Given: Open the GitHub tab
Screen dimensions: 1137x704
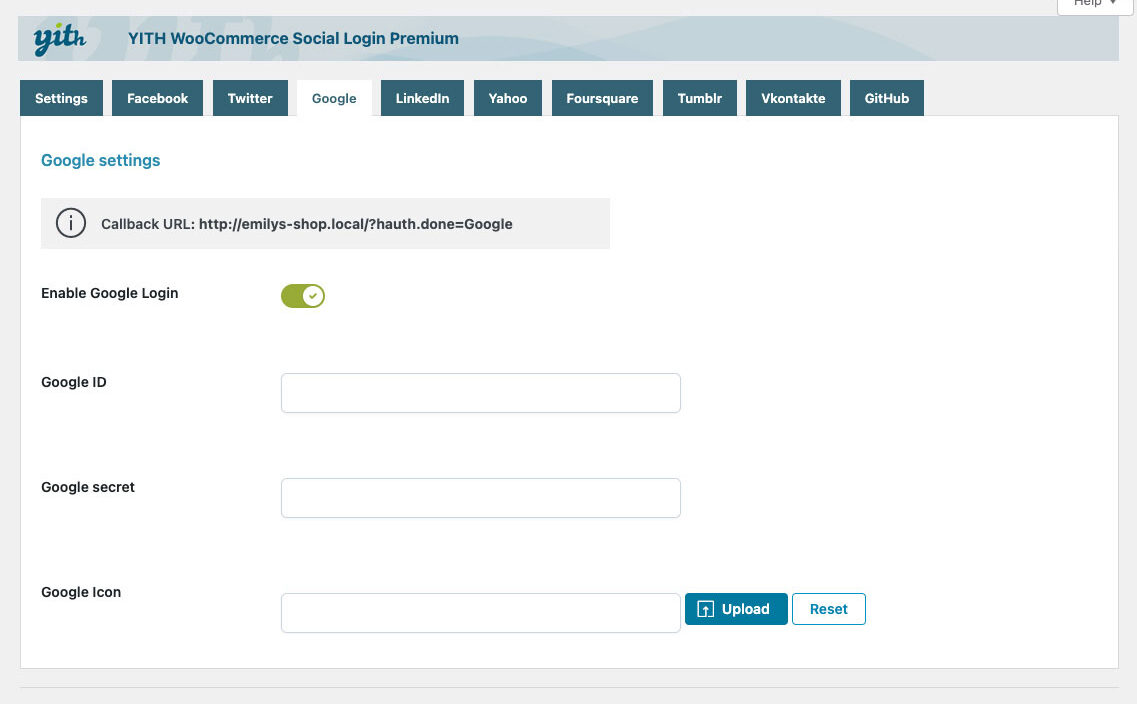Looking at the screenshot, I should coord(887,98).
